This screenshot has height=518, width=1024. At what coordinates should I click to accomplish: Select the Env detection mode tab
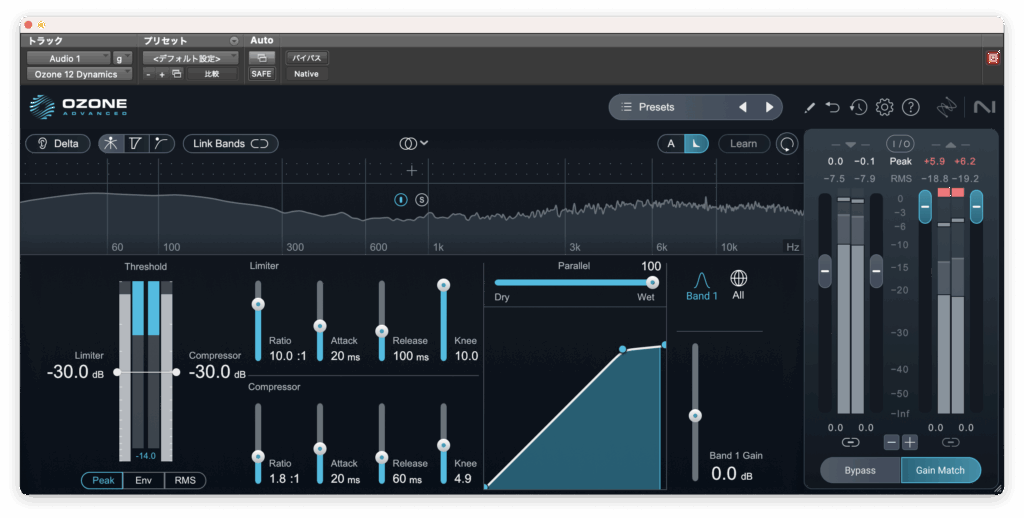click(x=144, y=481)
